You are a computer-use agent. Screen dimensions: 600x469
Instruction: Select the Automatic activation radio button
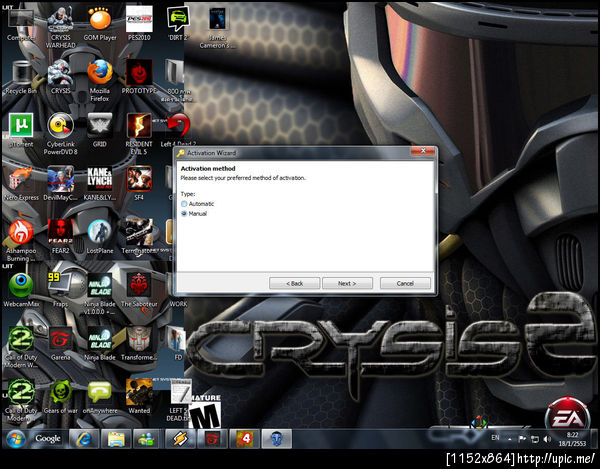[x=184, y=204]
